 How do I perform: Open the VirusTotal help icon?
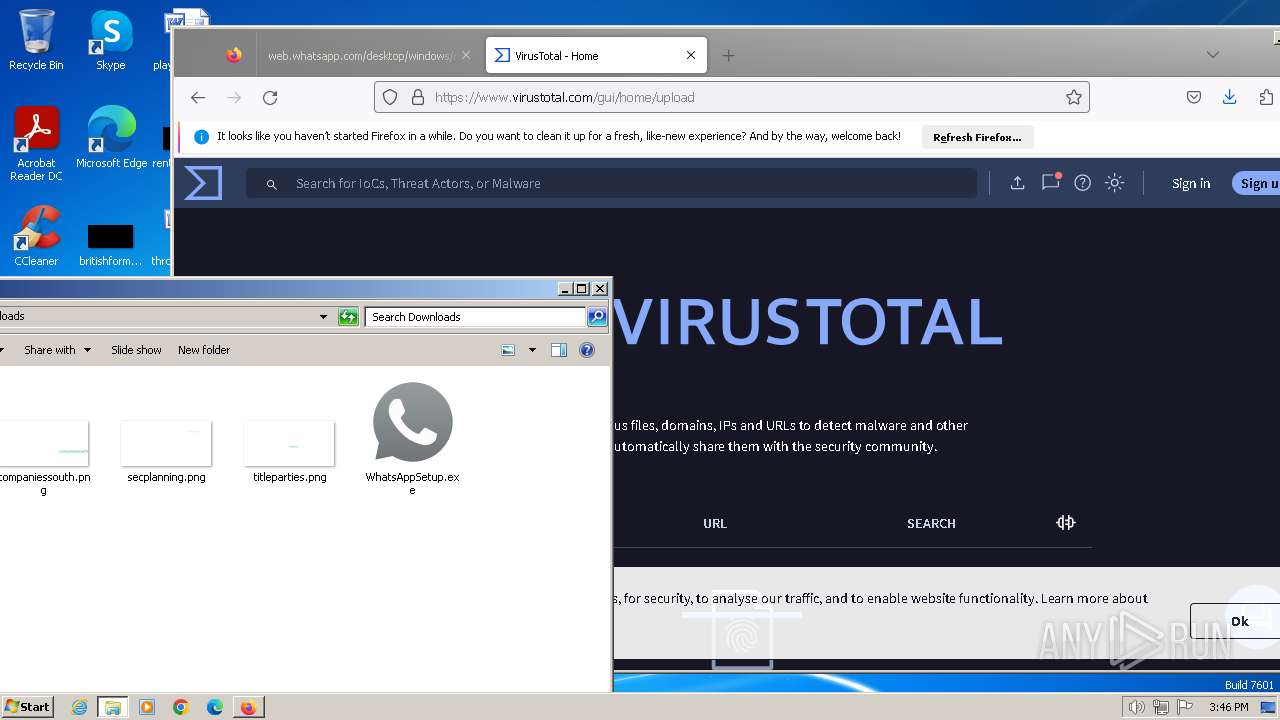1082,183
